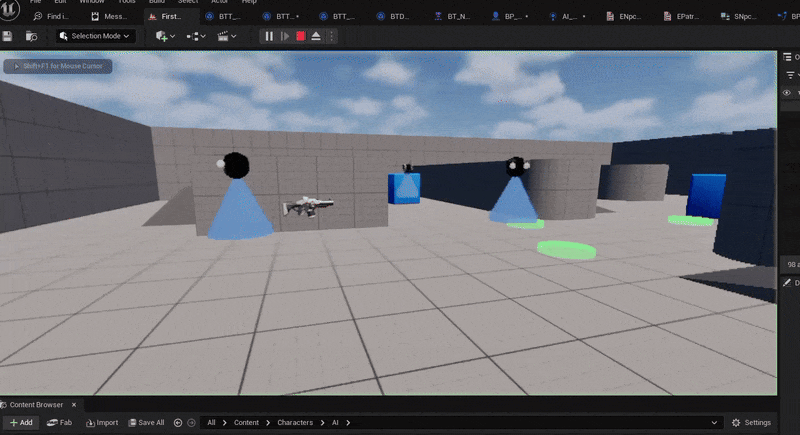Open the Blueprints toolbar dropdown
Viewport: 800px width, 435px height.
196,36
